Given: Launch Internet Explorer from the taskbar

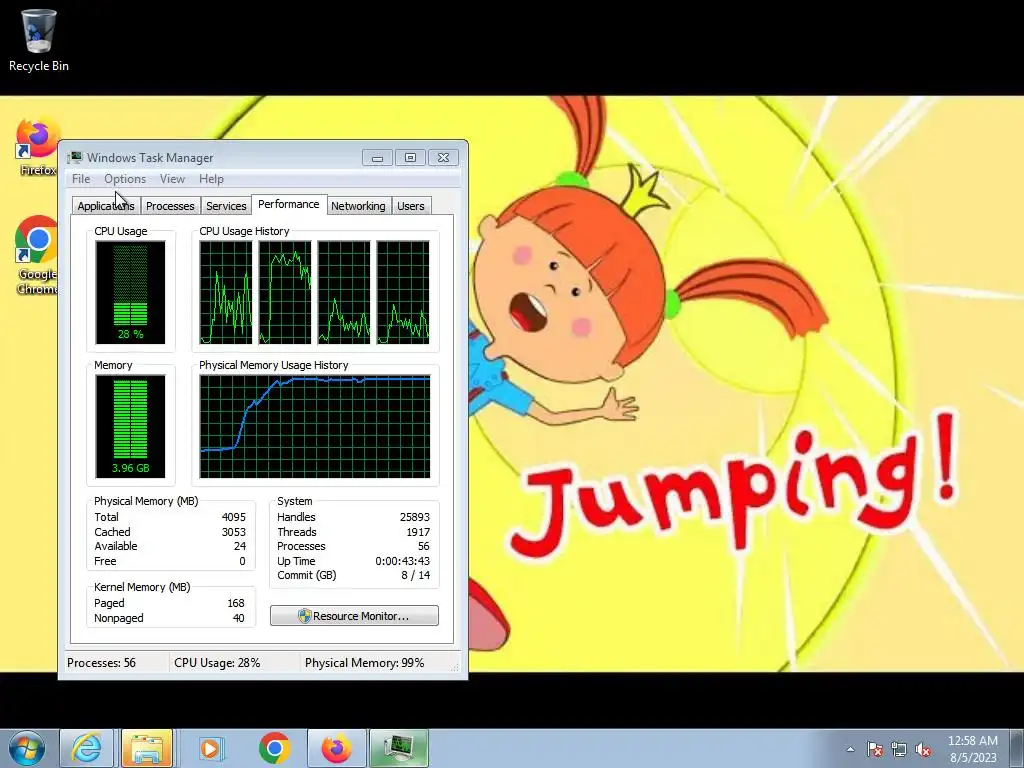Looking at the screenshot, I should coord(87,748).
